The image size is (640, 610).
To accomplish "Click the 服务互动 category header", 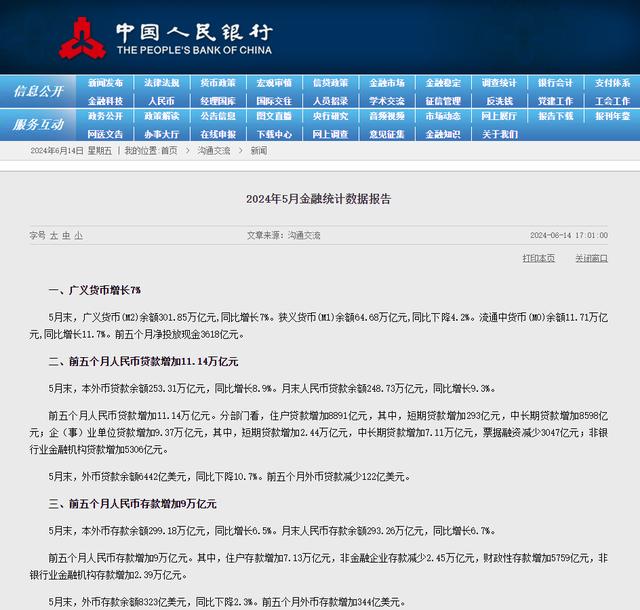I will click(x=38, y=124).
